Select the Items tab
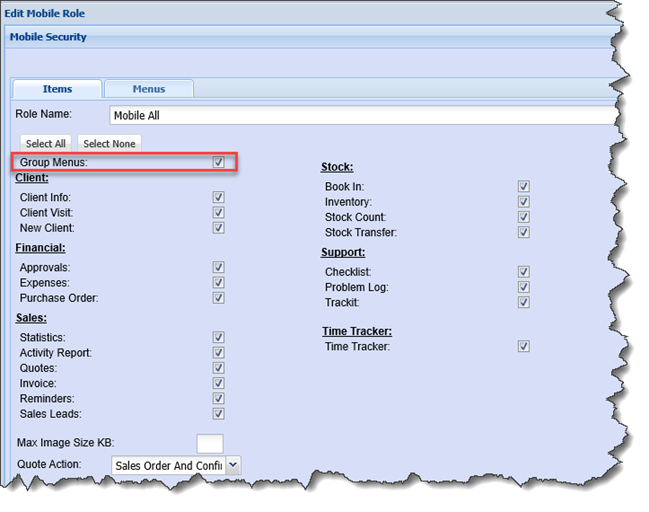 57,89
